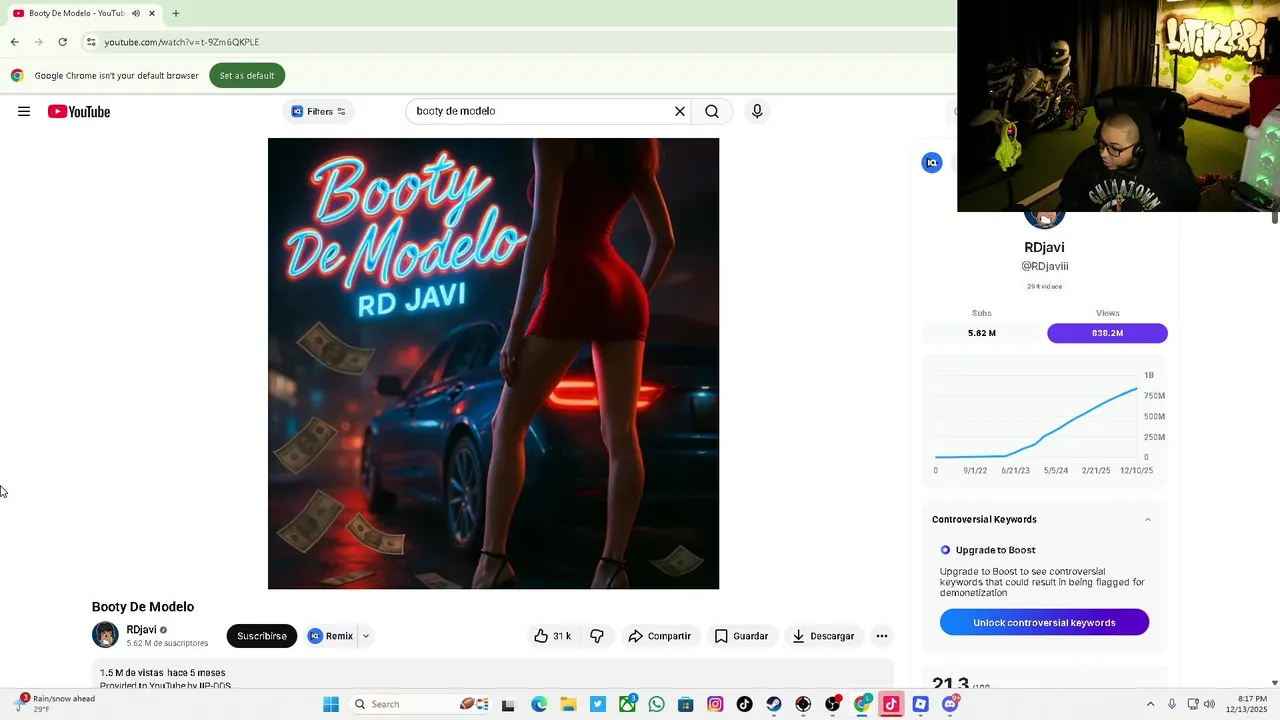
Task: Go back with browser back arrow
Action: [x=14, y=42]
